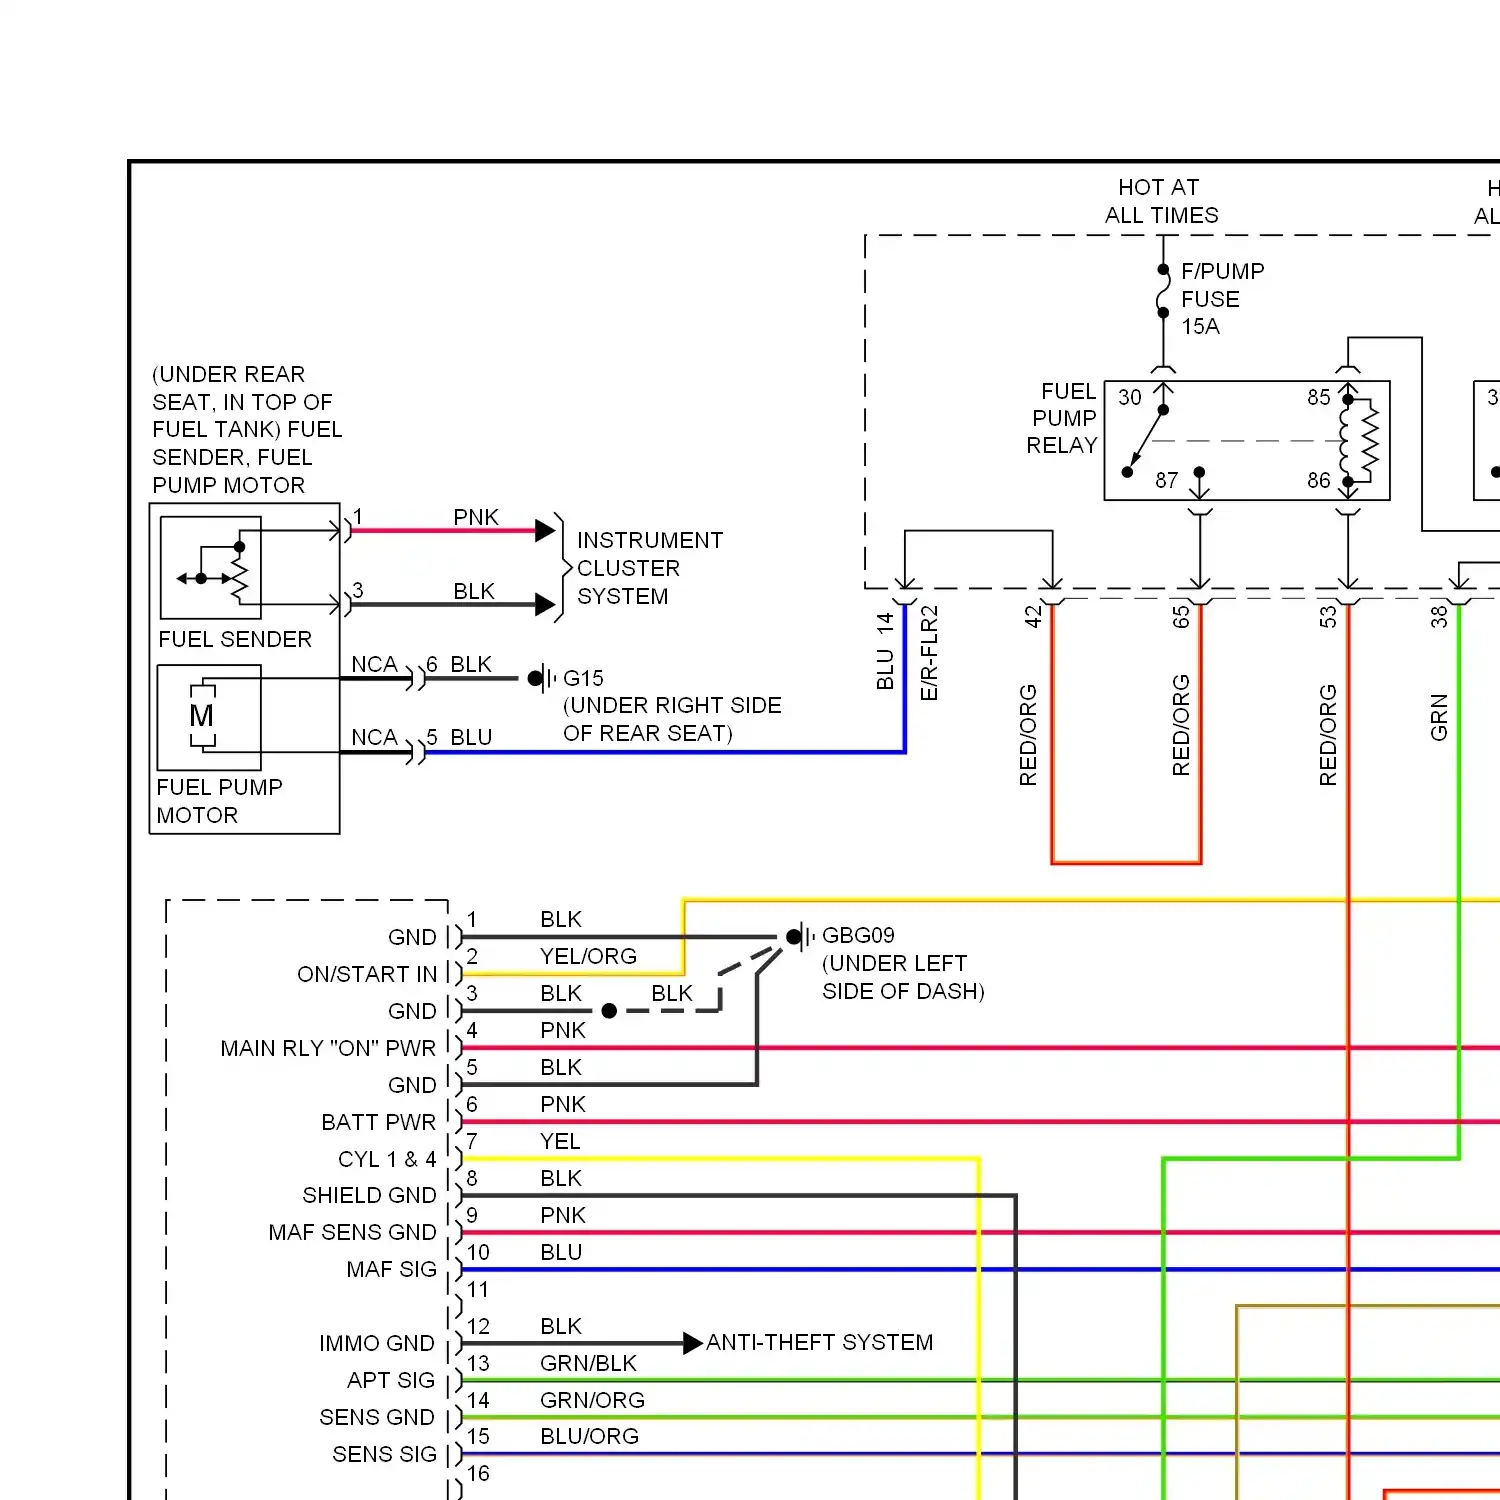The width and height of the screenshot is (1500, 1500).
Task: Click the 'YEL' wire label on pin 7
Action: (x=560, y=1141)
